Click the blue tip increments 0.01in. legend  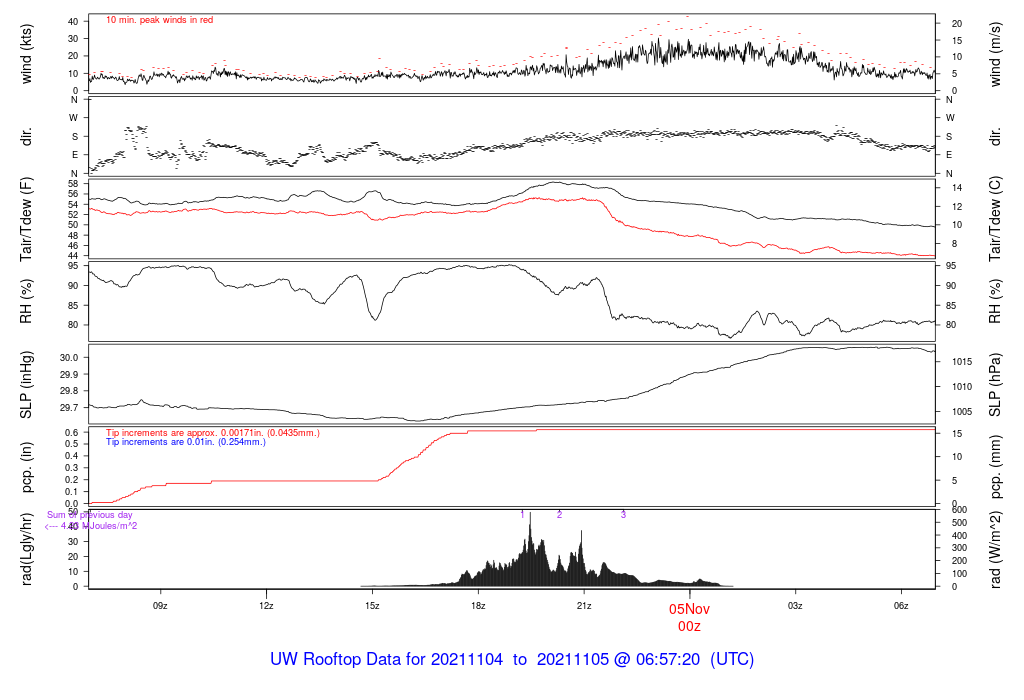(x=185, y=442)
